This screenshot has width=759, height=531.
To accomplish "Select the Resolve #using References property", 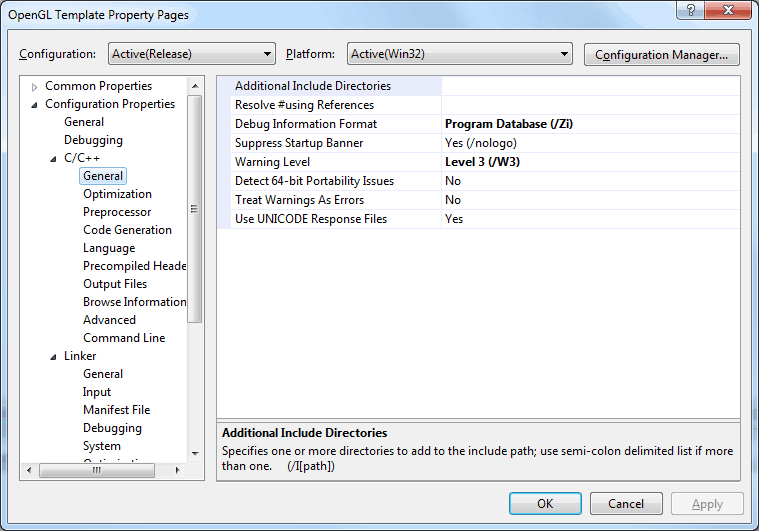I will pyautogui.click(x=336, y=105).
